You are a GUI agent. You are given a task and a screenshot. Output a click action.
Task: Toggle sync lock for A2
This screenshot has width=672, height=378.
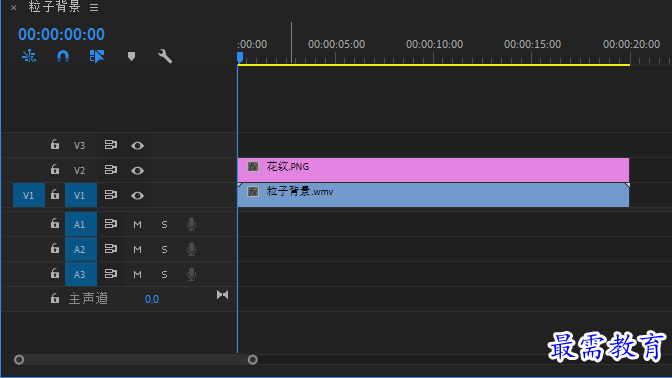click(111, 249)
